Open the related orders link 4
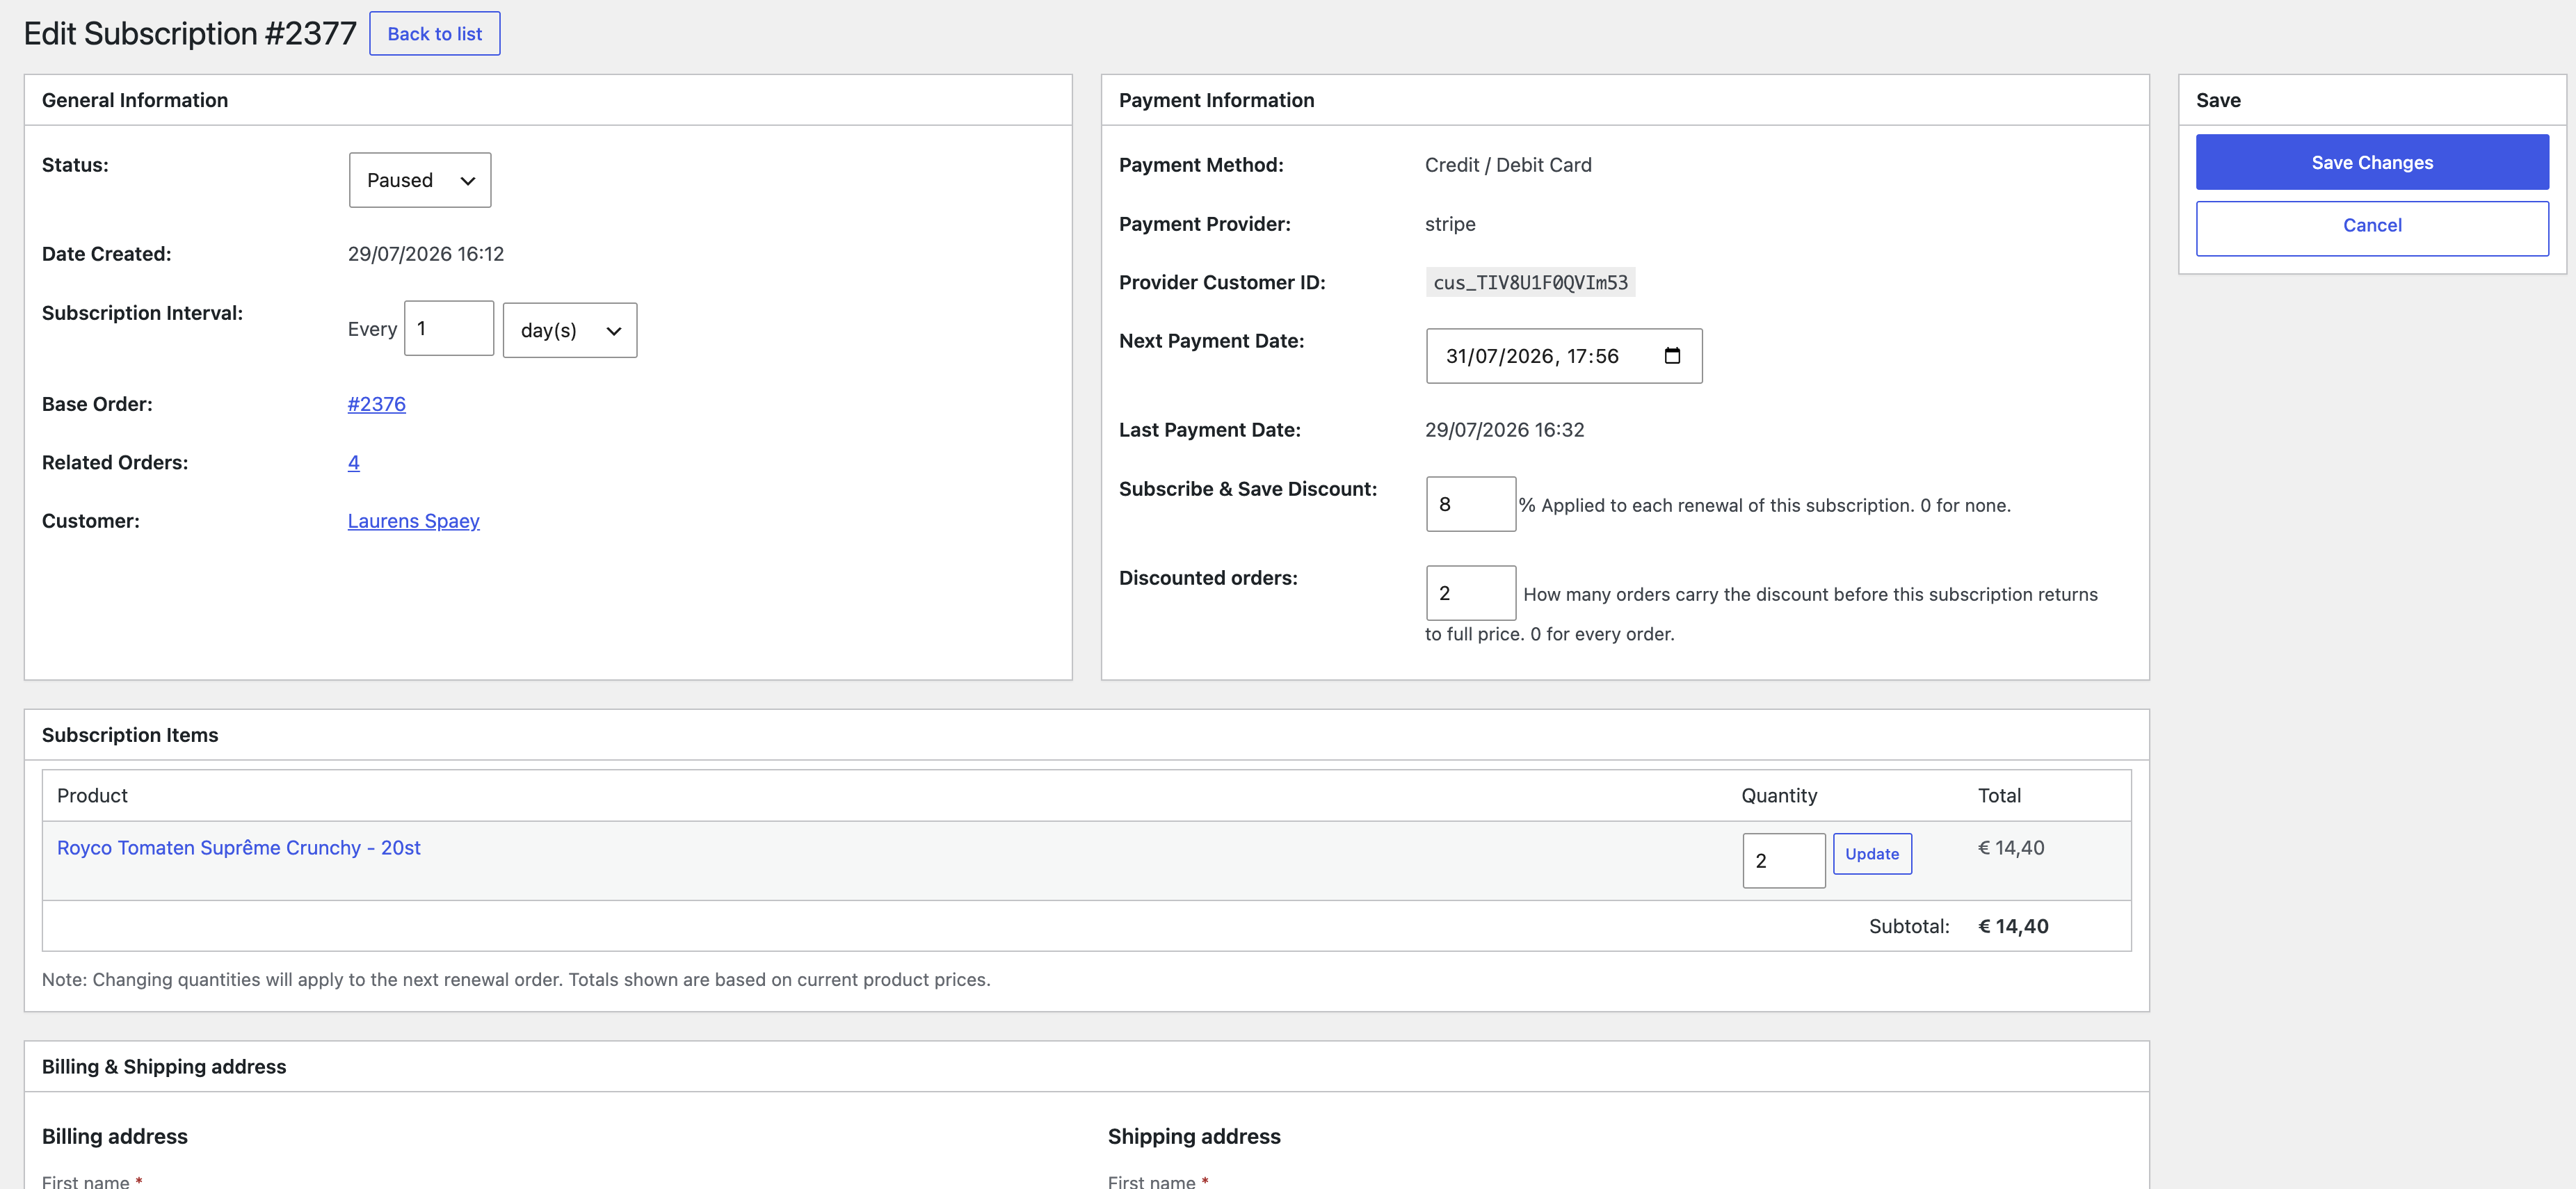 coord(354,462)
